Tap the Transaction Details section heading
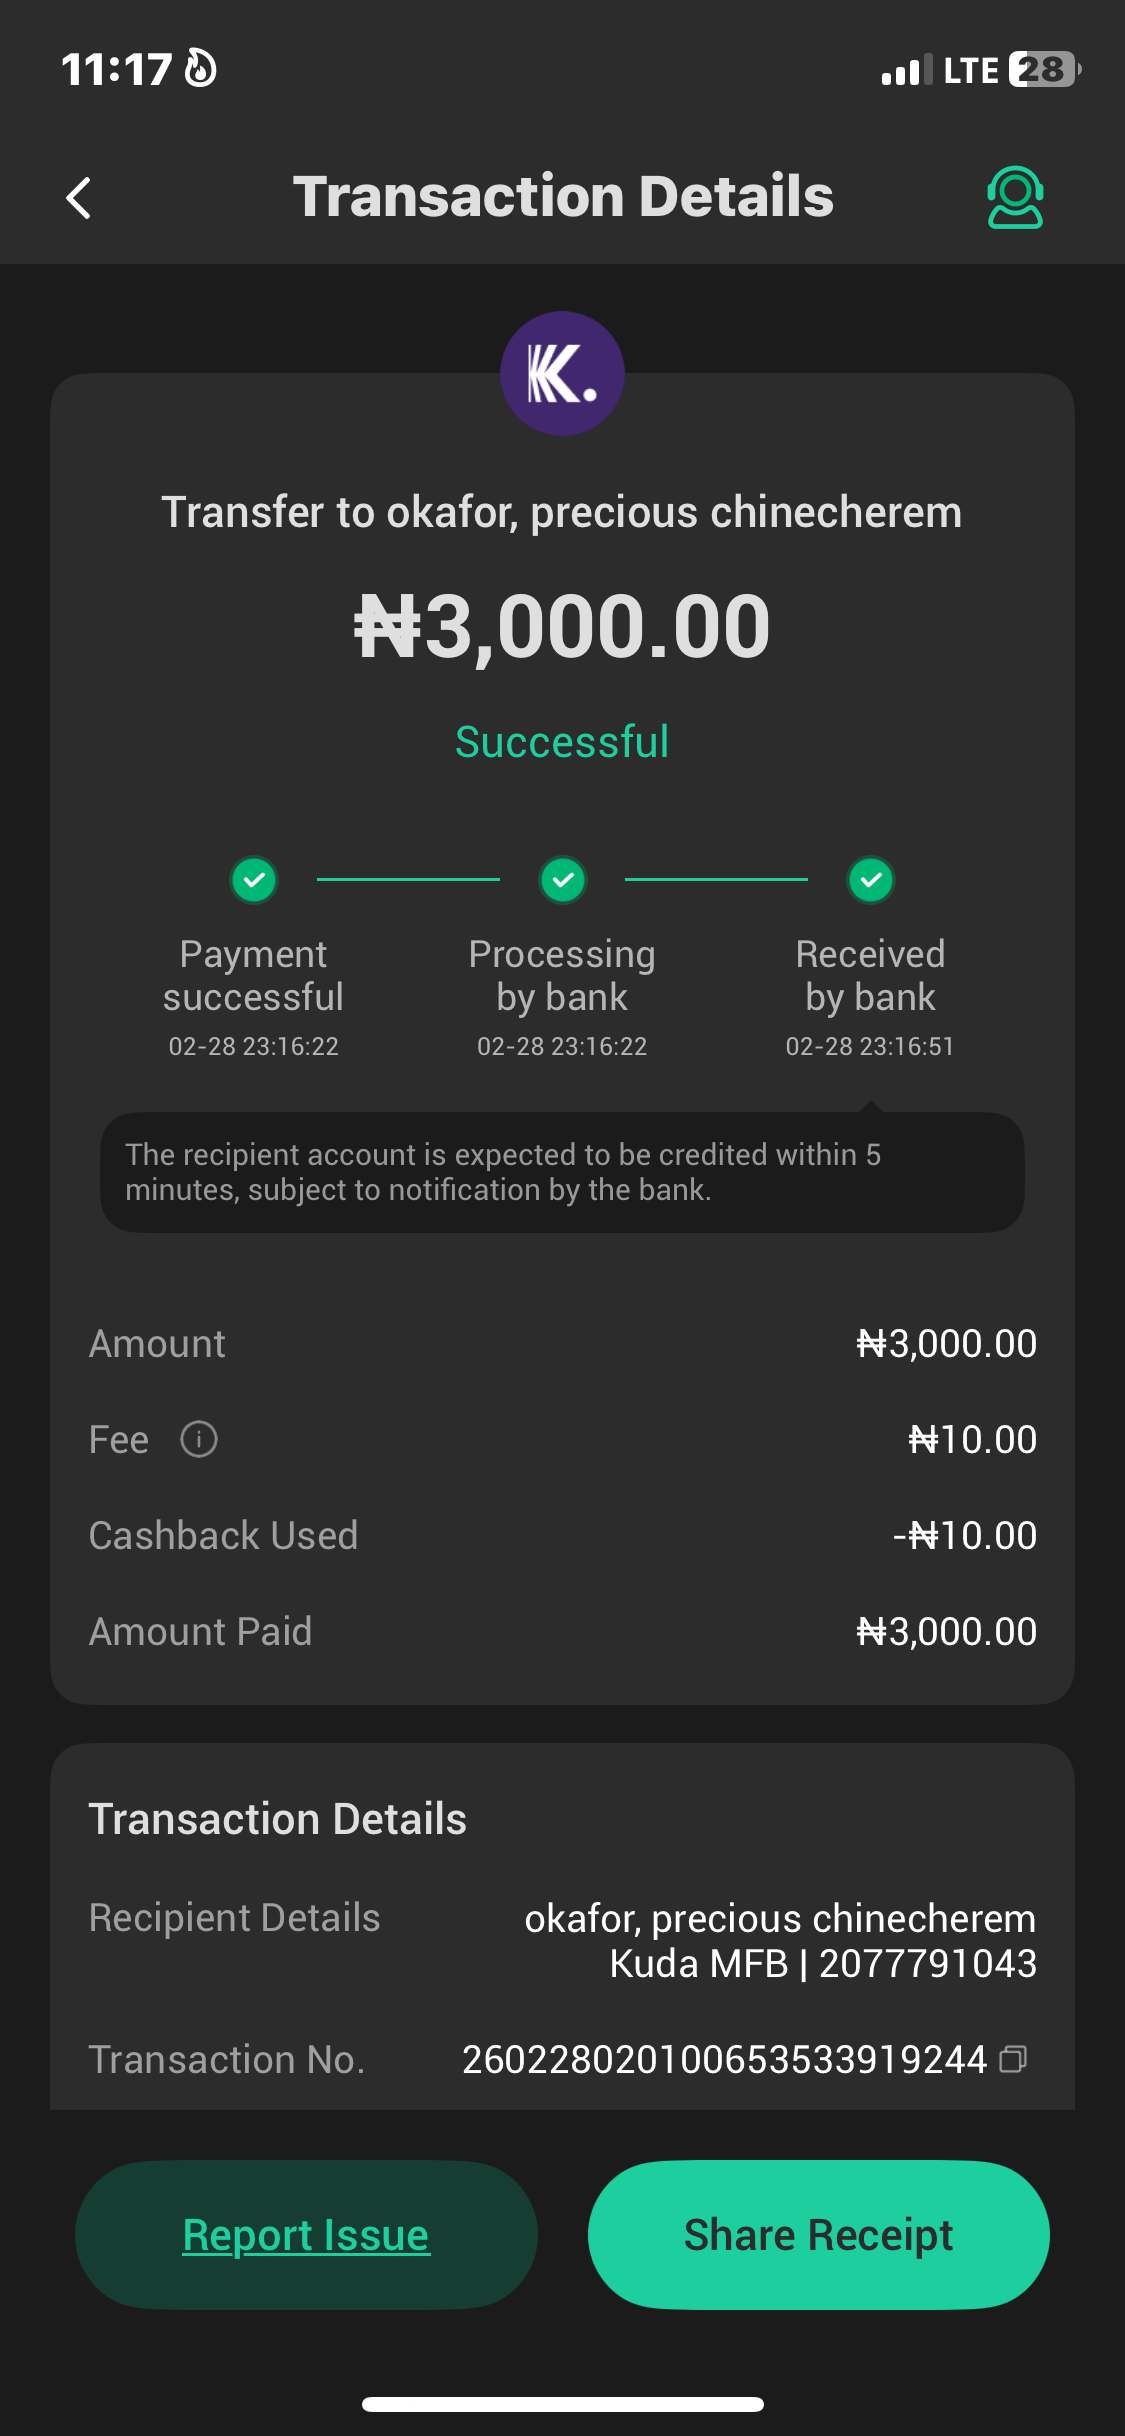 click(x=278, y=1819)
